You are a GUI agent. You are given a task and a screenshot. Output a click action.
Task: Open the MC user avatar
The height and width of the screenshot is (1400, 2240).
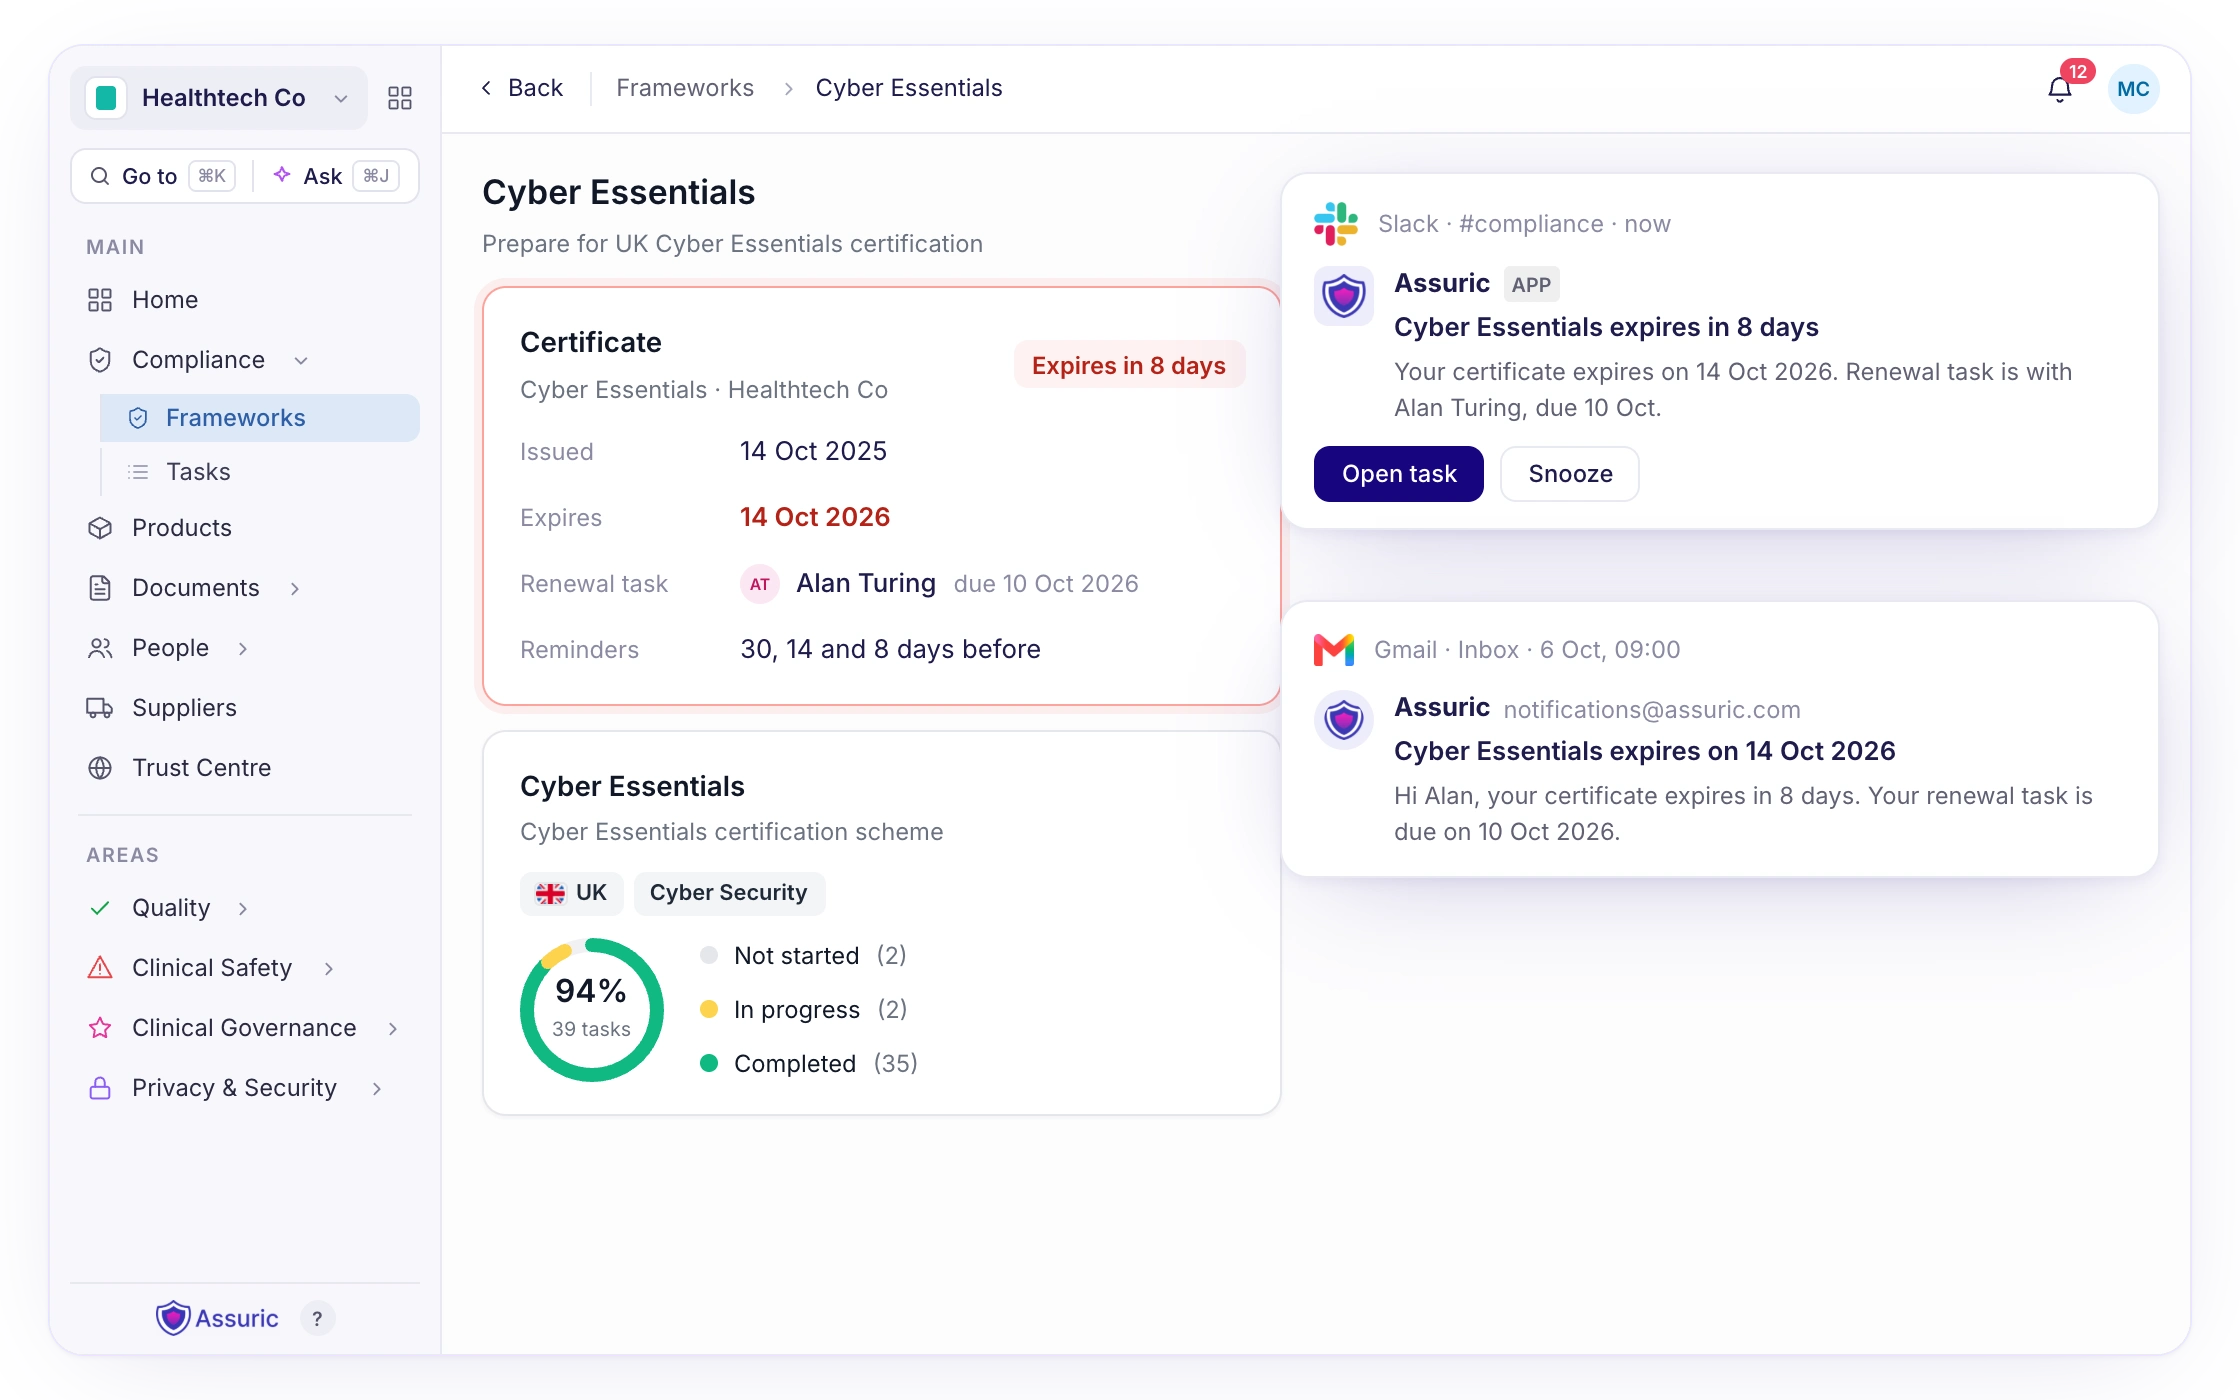(x=2133, y=89)
